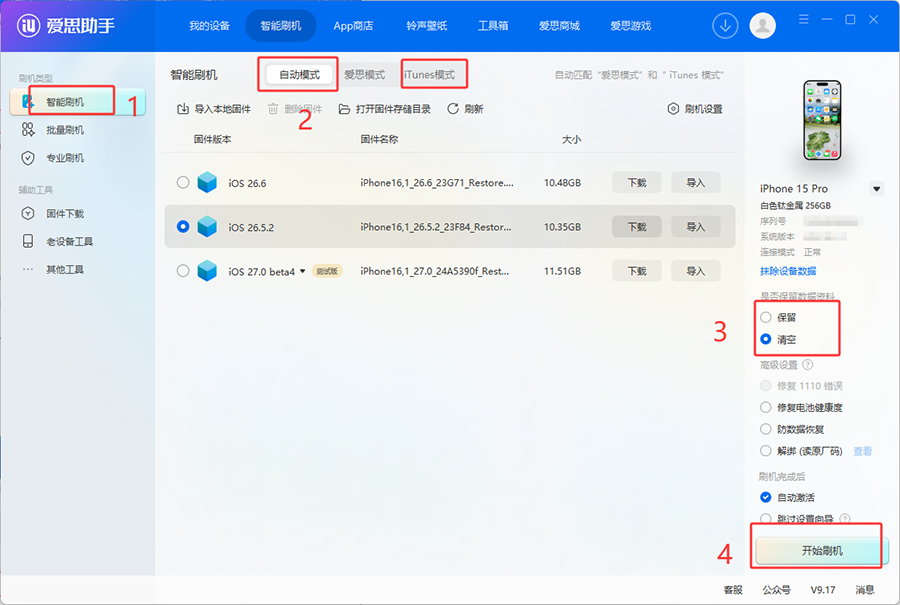Select the iOS 27.0 beta4 radio button
The image size is (900, 605).
(x=183, y=271)
